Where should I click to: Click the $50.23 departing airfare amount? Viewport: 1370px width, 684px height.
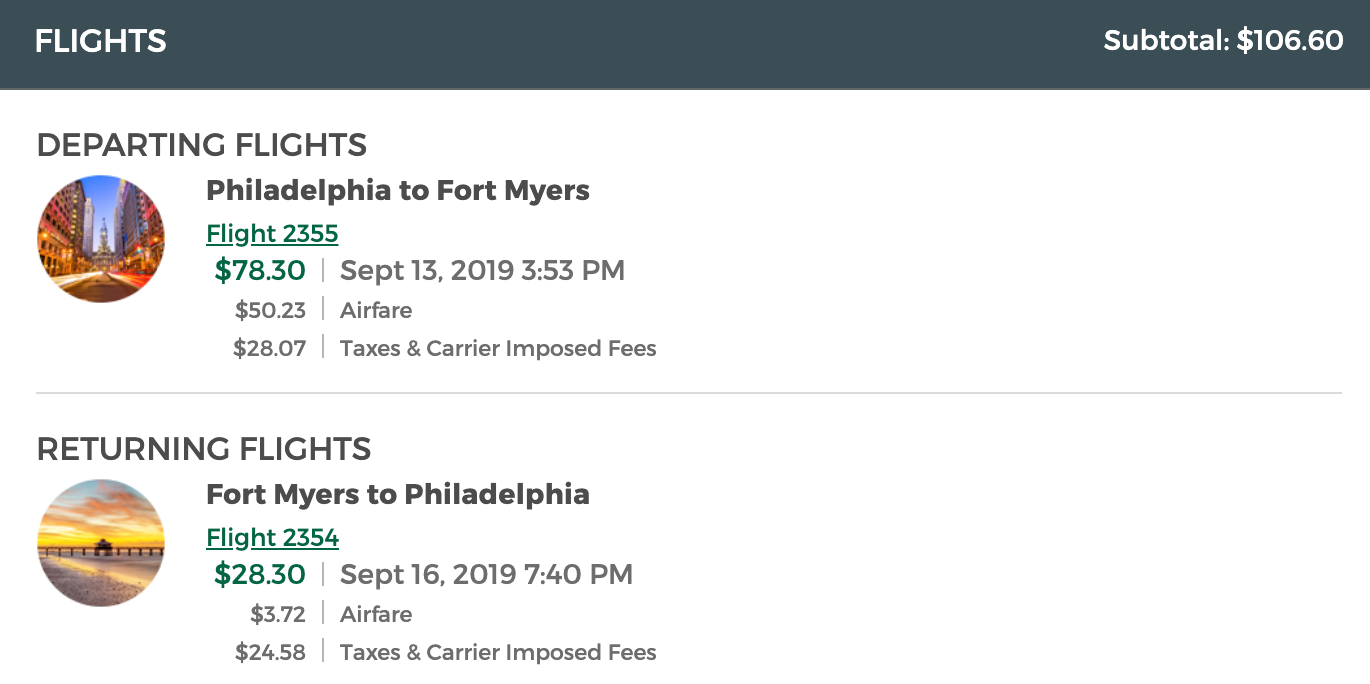click(270, 310)
